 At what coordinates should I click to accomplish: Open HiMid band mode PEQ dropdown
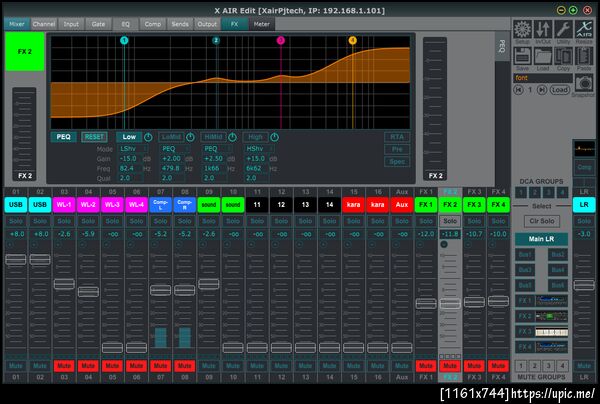click(x=217, y=148)
